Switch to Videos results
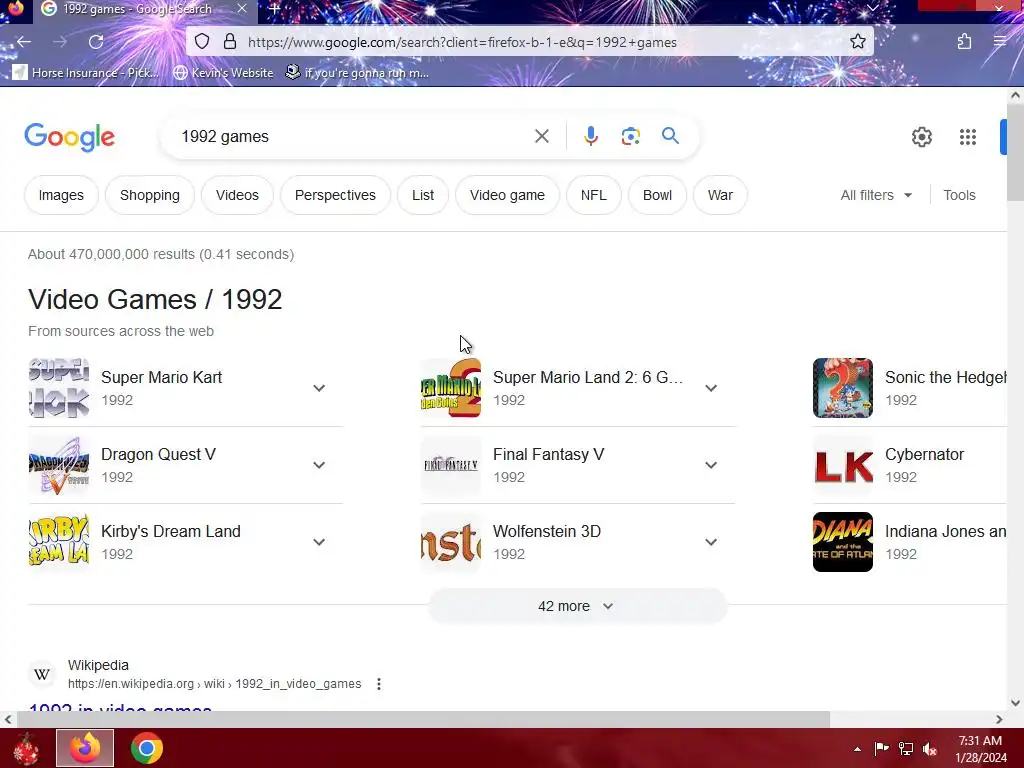1024x768 pixels. [x=237, y=195]
